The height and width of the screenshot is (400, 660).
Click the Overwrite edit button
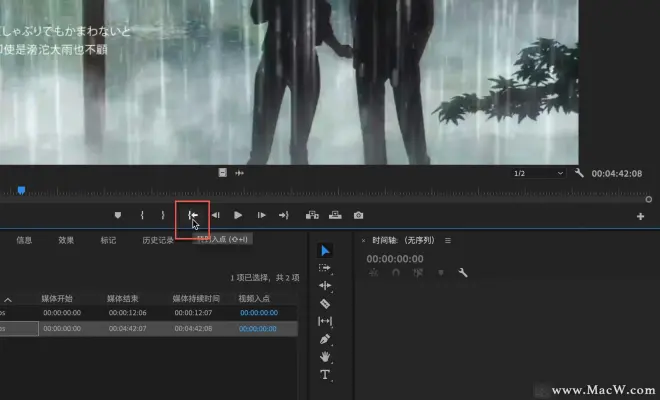click(x=335, y=215)
